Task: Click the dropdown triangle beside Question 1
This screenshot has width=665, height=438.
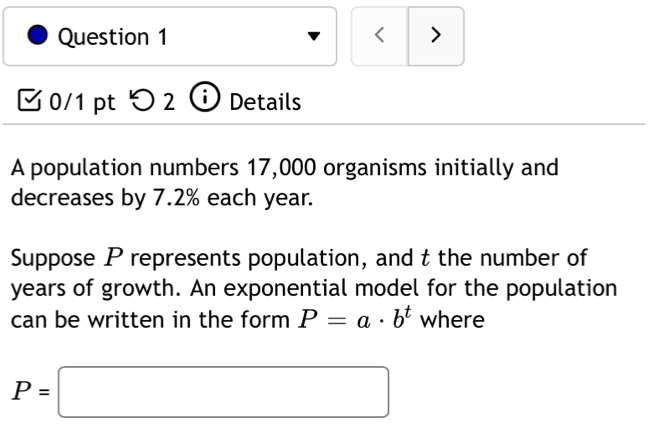Action: [x=313, y=37]
